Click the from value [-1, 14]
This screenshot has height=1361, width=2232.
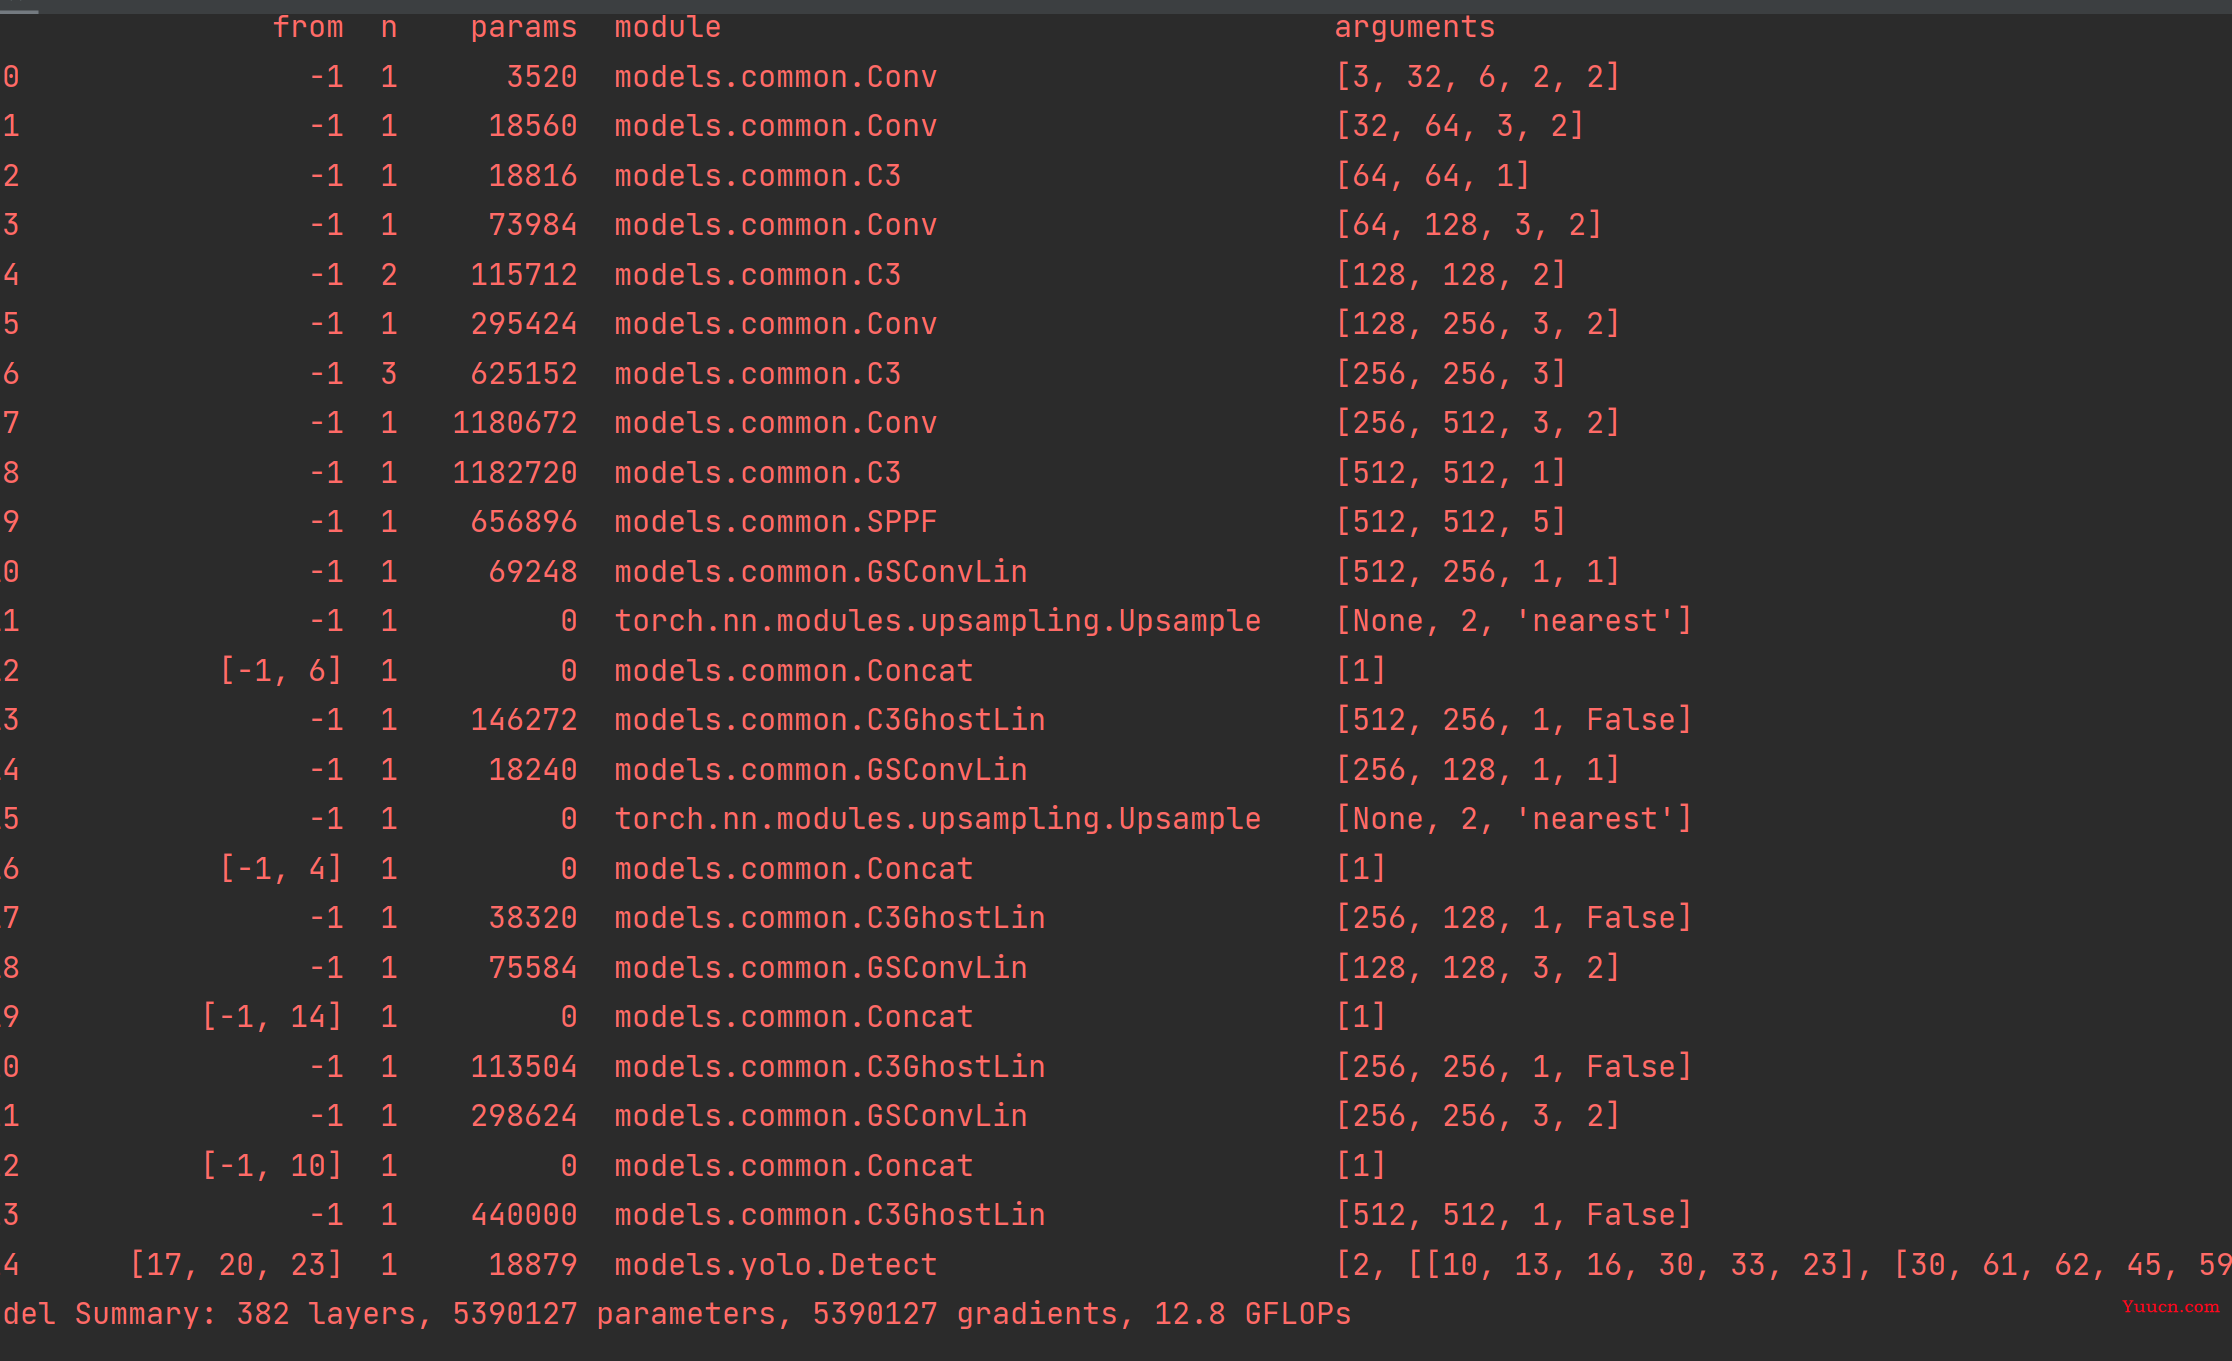click(272, 1016)
